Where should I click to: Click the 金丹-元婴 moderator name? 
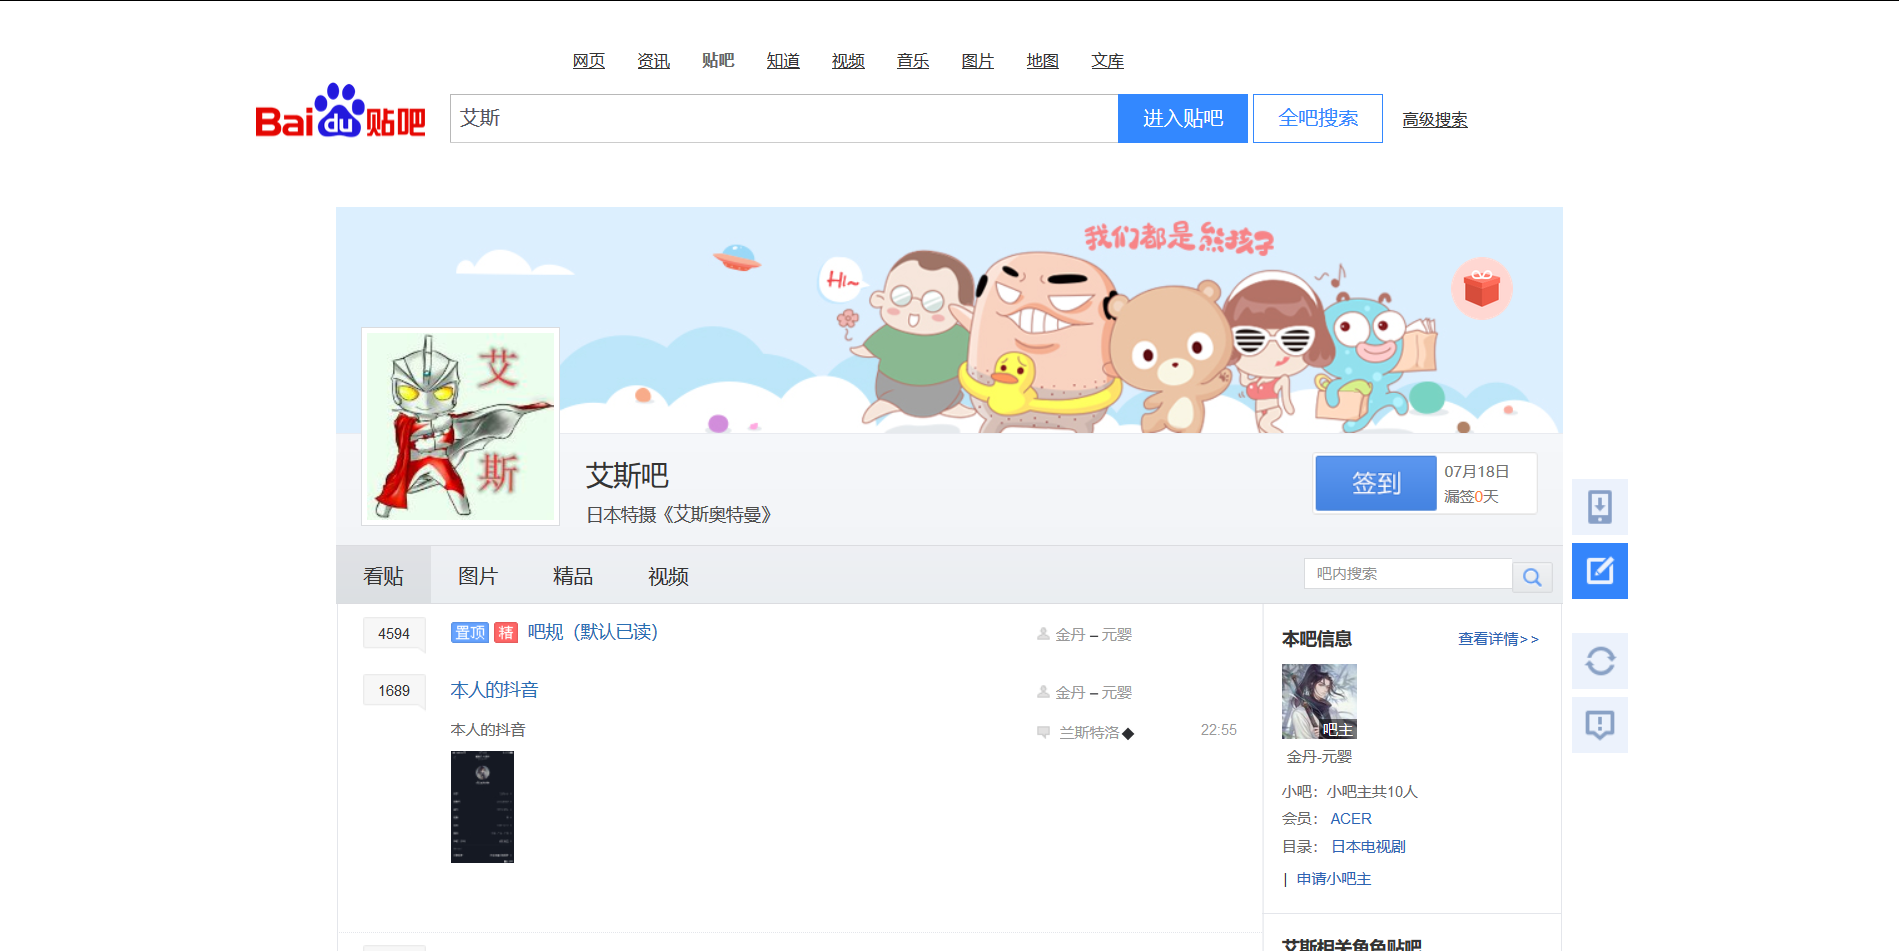(x=1319, y=757)
